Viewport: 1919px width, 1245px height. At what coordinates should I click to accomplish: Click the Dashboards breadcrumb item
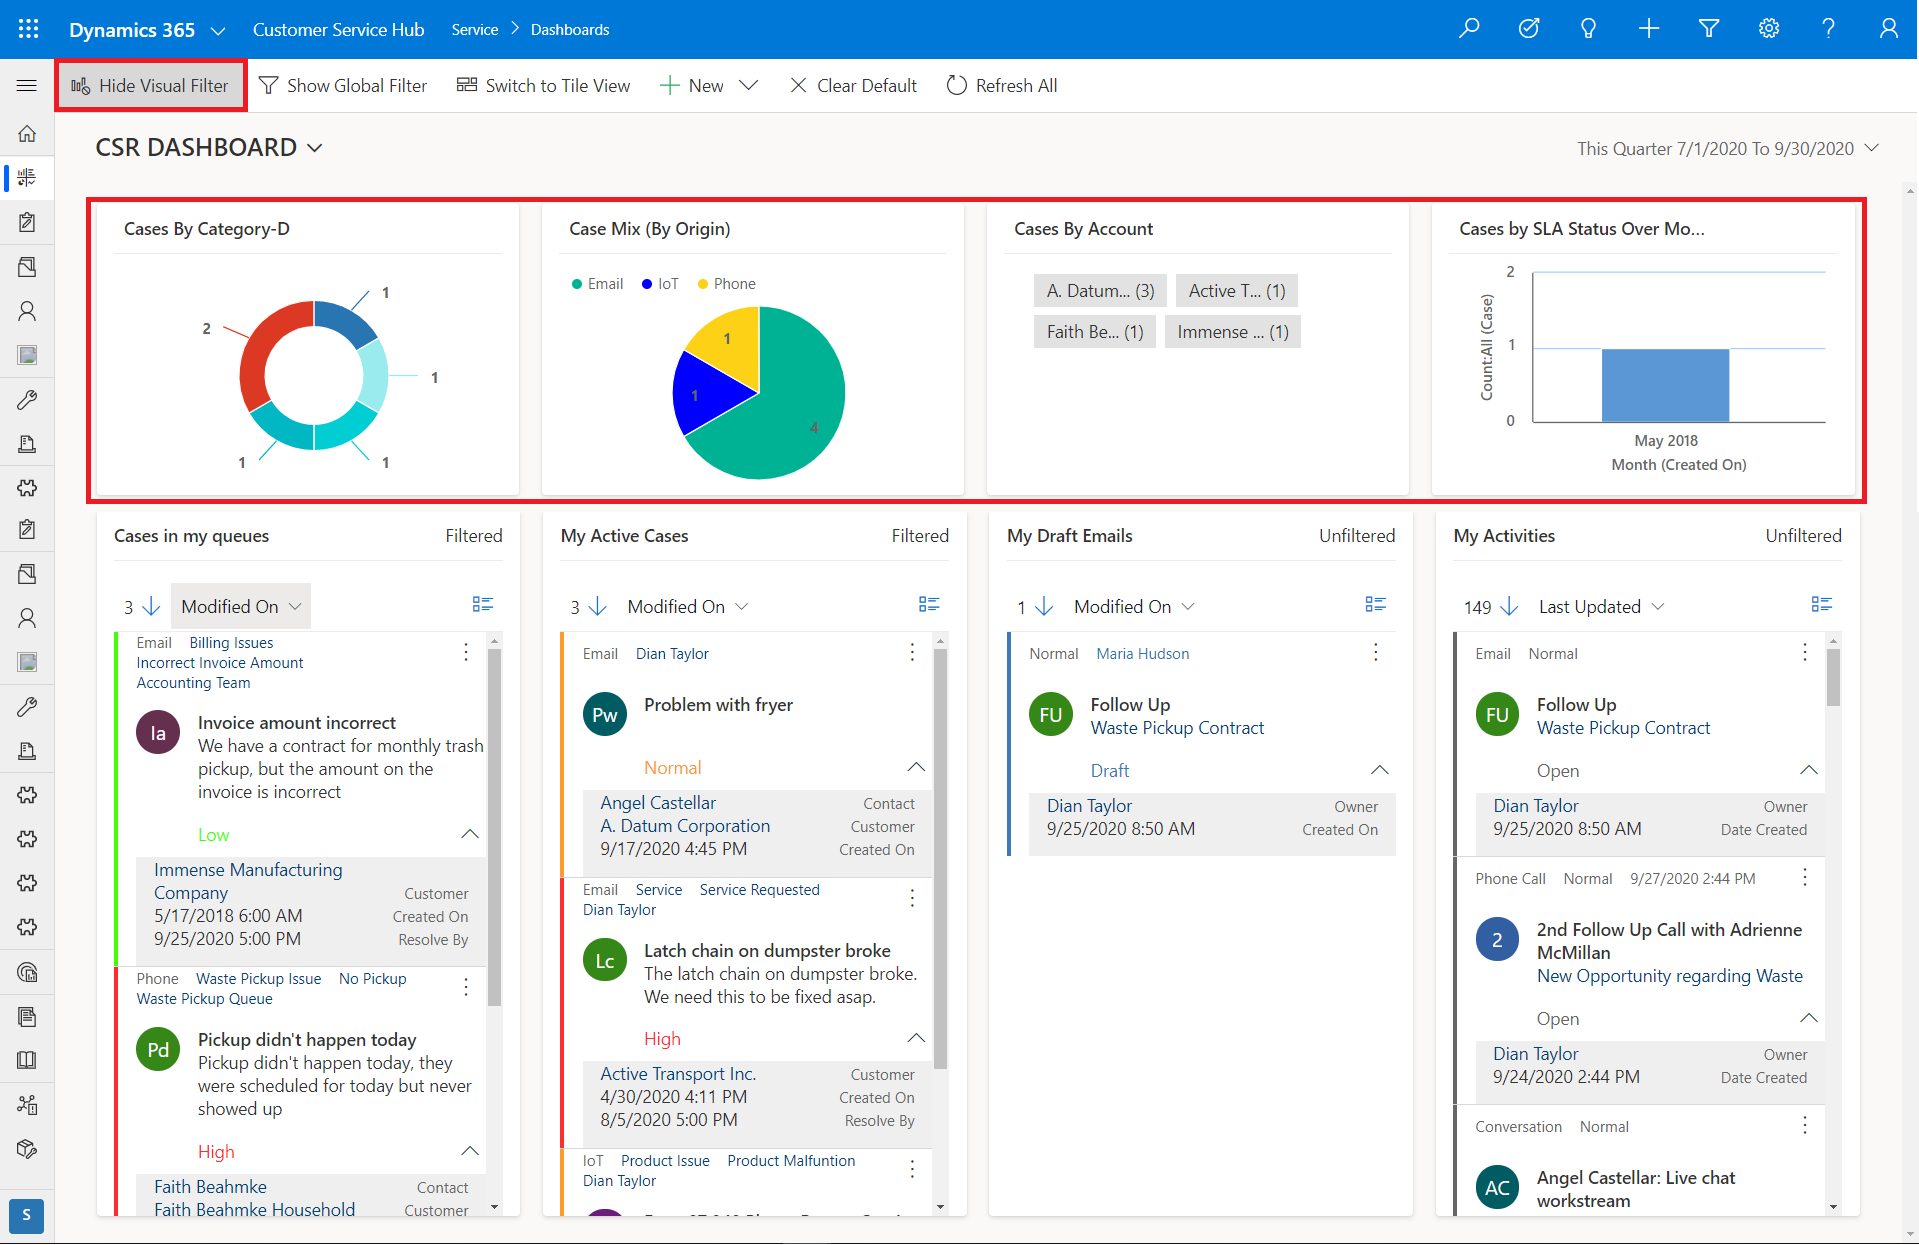click(570, 30)
